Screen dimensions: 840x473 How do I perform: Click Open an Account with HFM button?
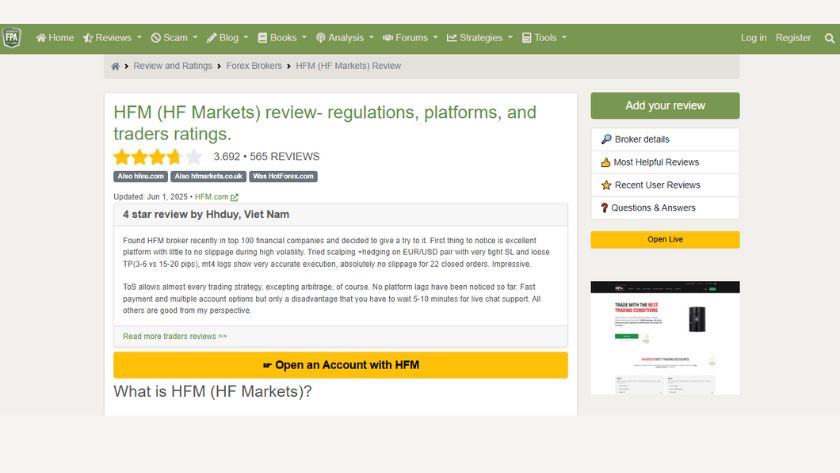pyautogui.click(x=340, y=365)
